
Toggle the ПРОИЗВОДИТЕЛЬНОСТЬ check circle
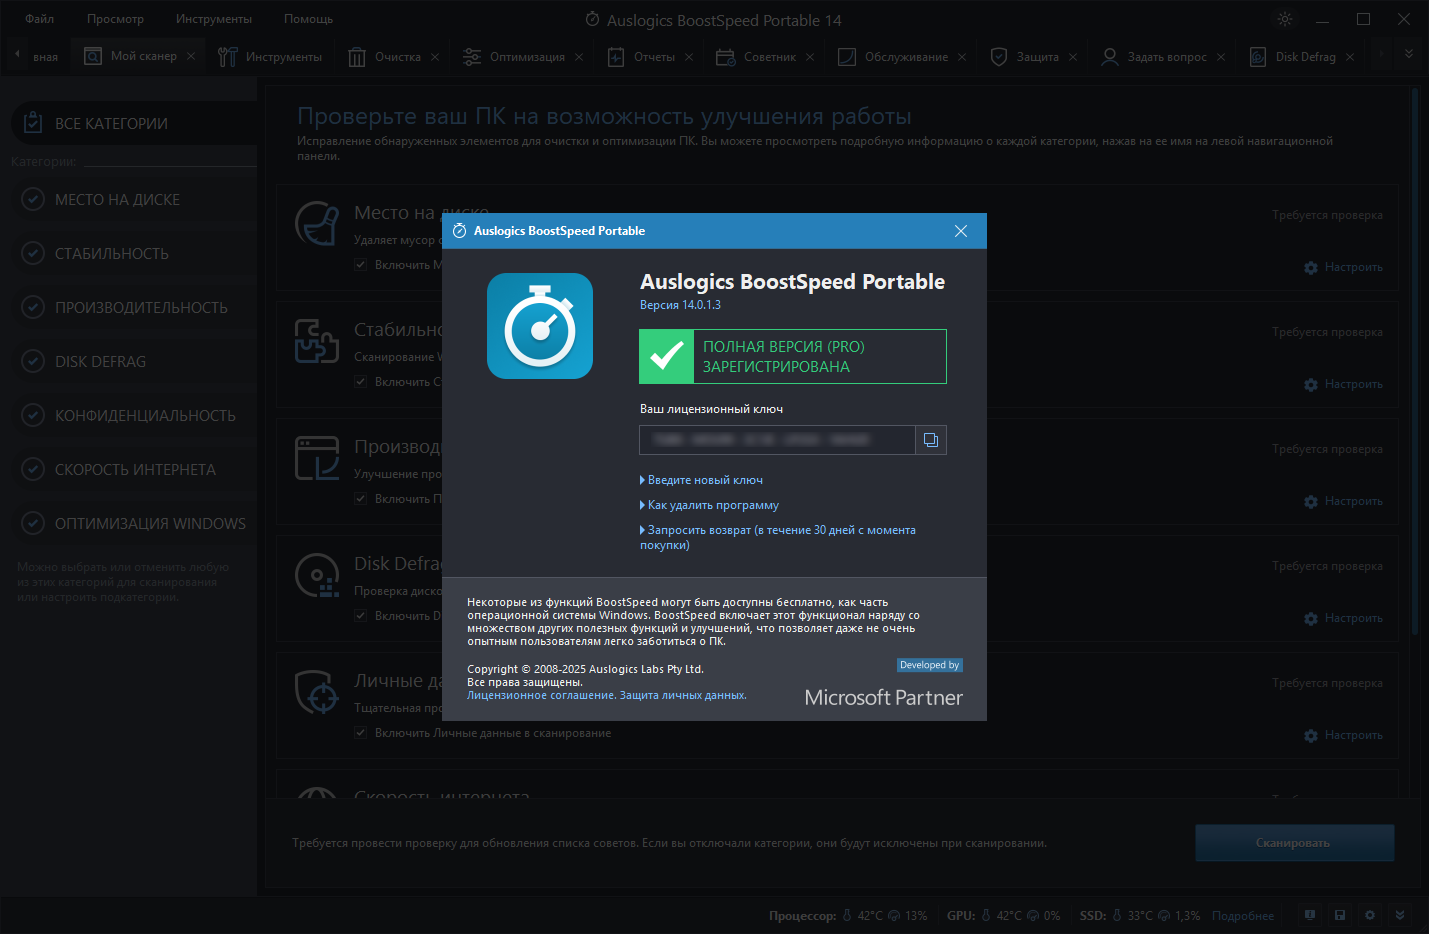[33, 307]
